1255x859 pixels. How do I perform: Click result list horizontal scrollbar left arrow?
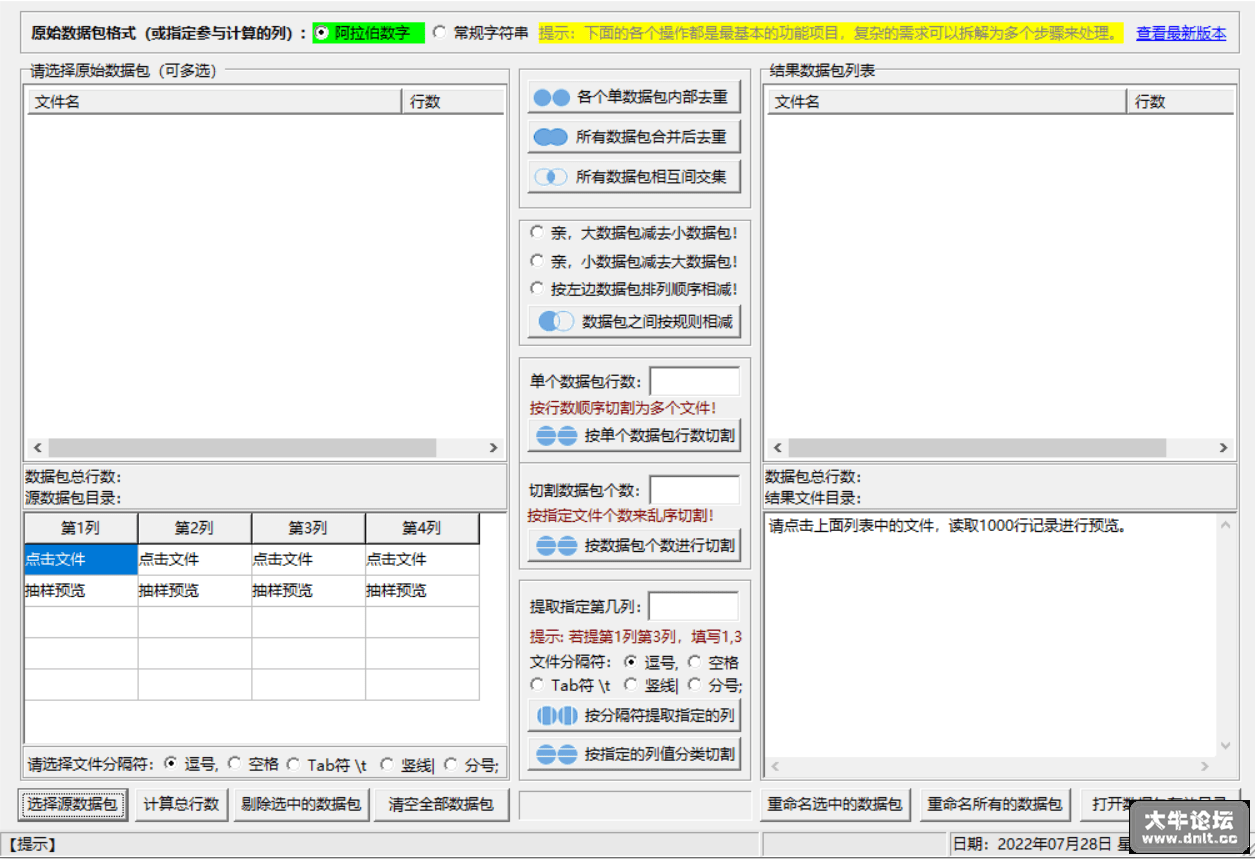(778, 448)
